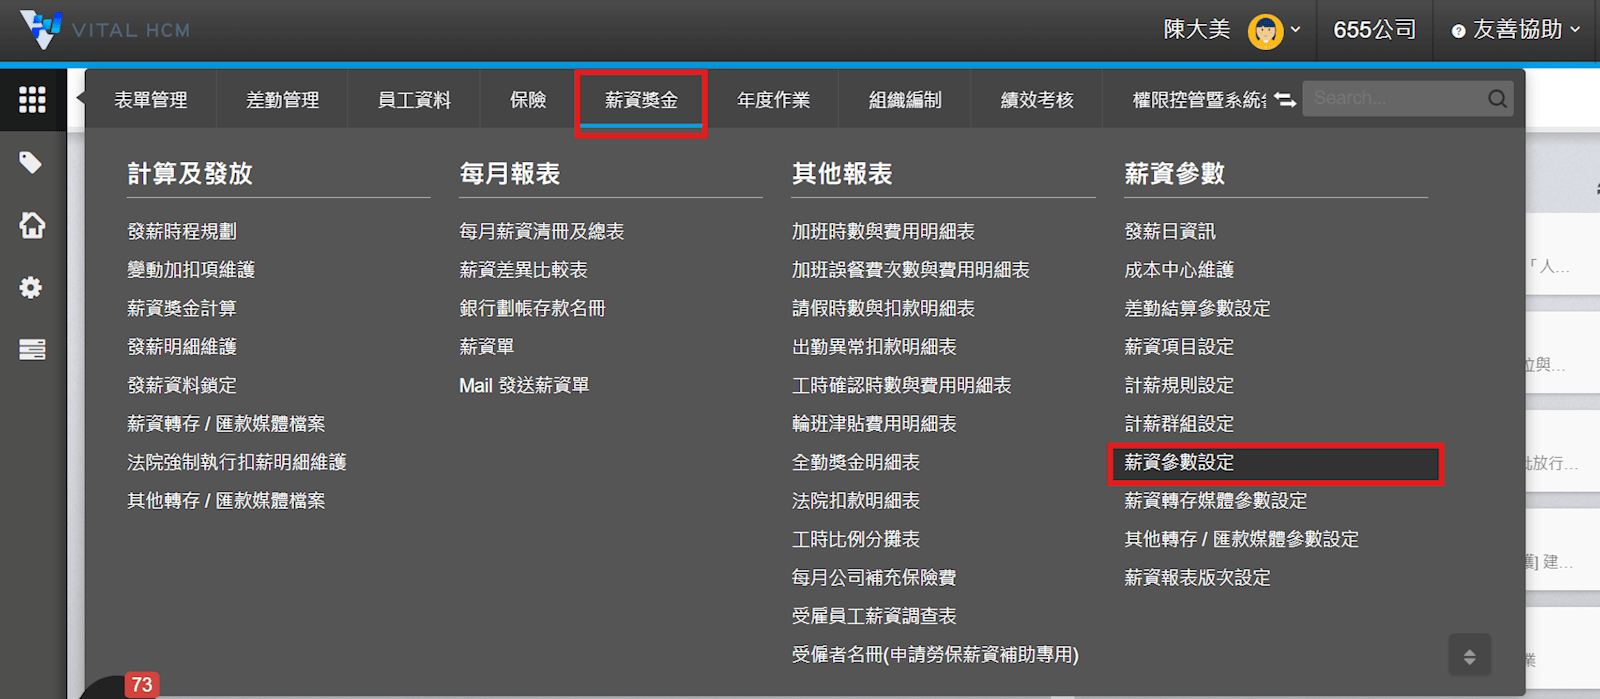Click the swap arrows icon beside tabs

[1285, 100]
